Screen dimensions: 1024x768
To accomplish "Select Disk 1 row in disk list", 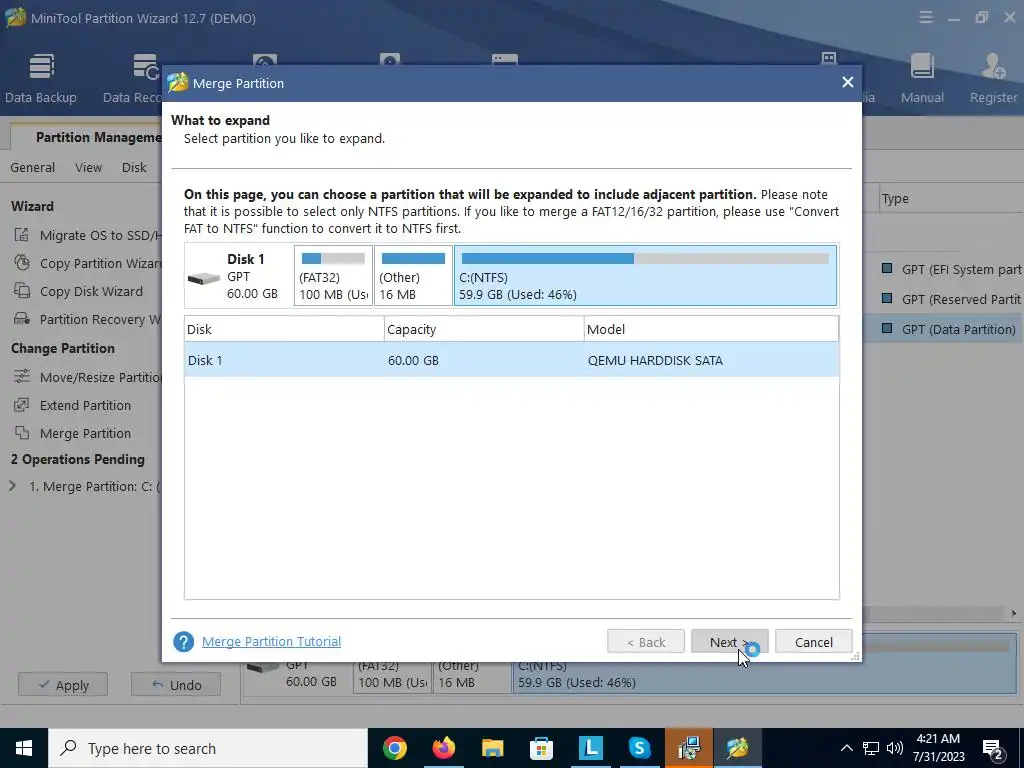I will click(511, 360).
